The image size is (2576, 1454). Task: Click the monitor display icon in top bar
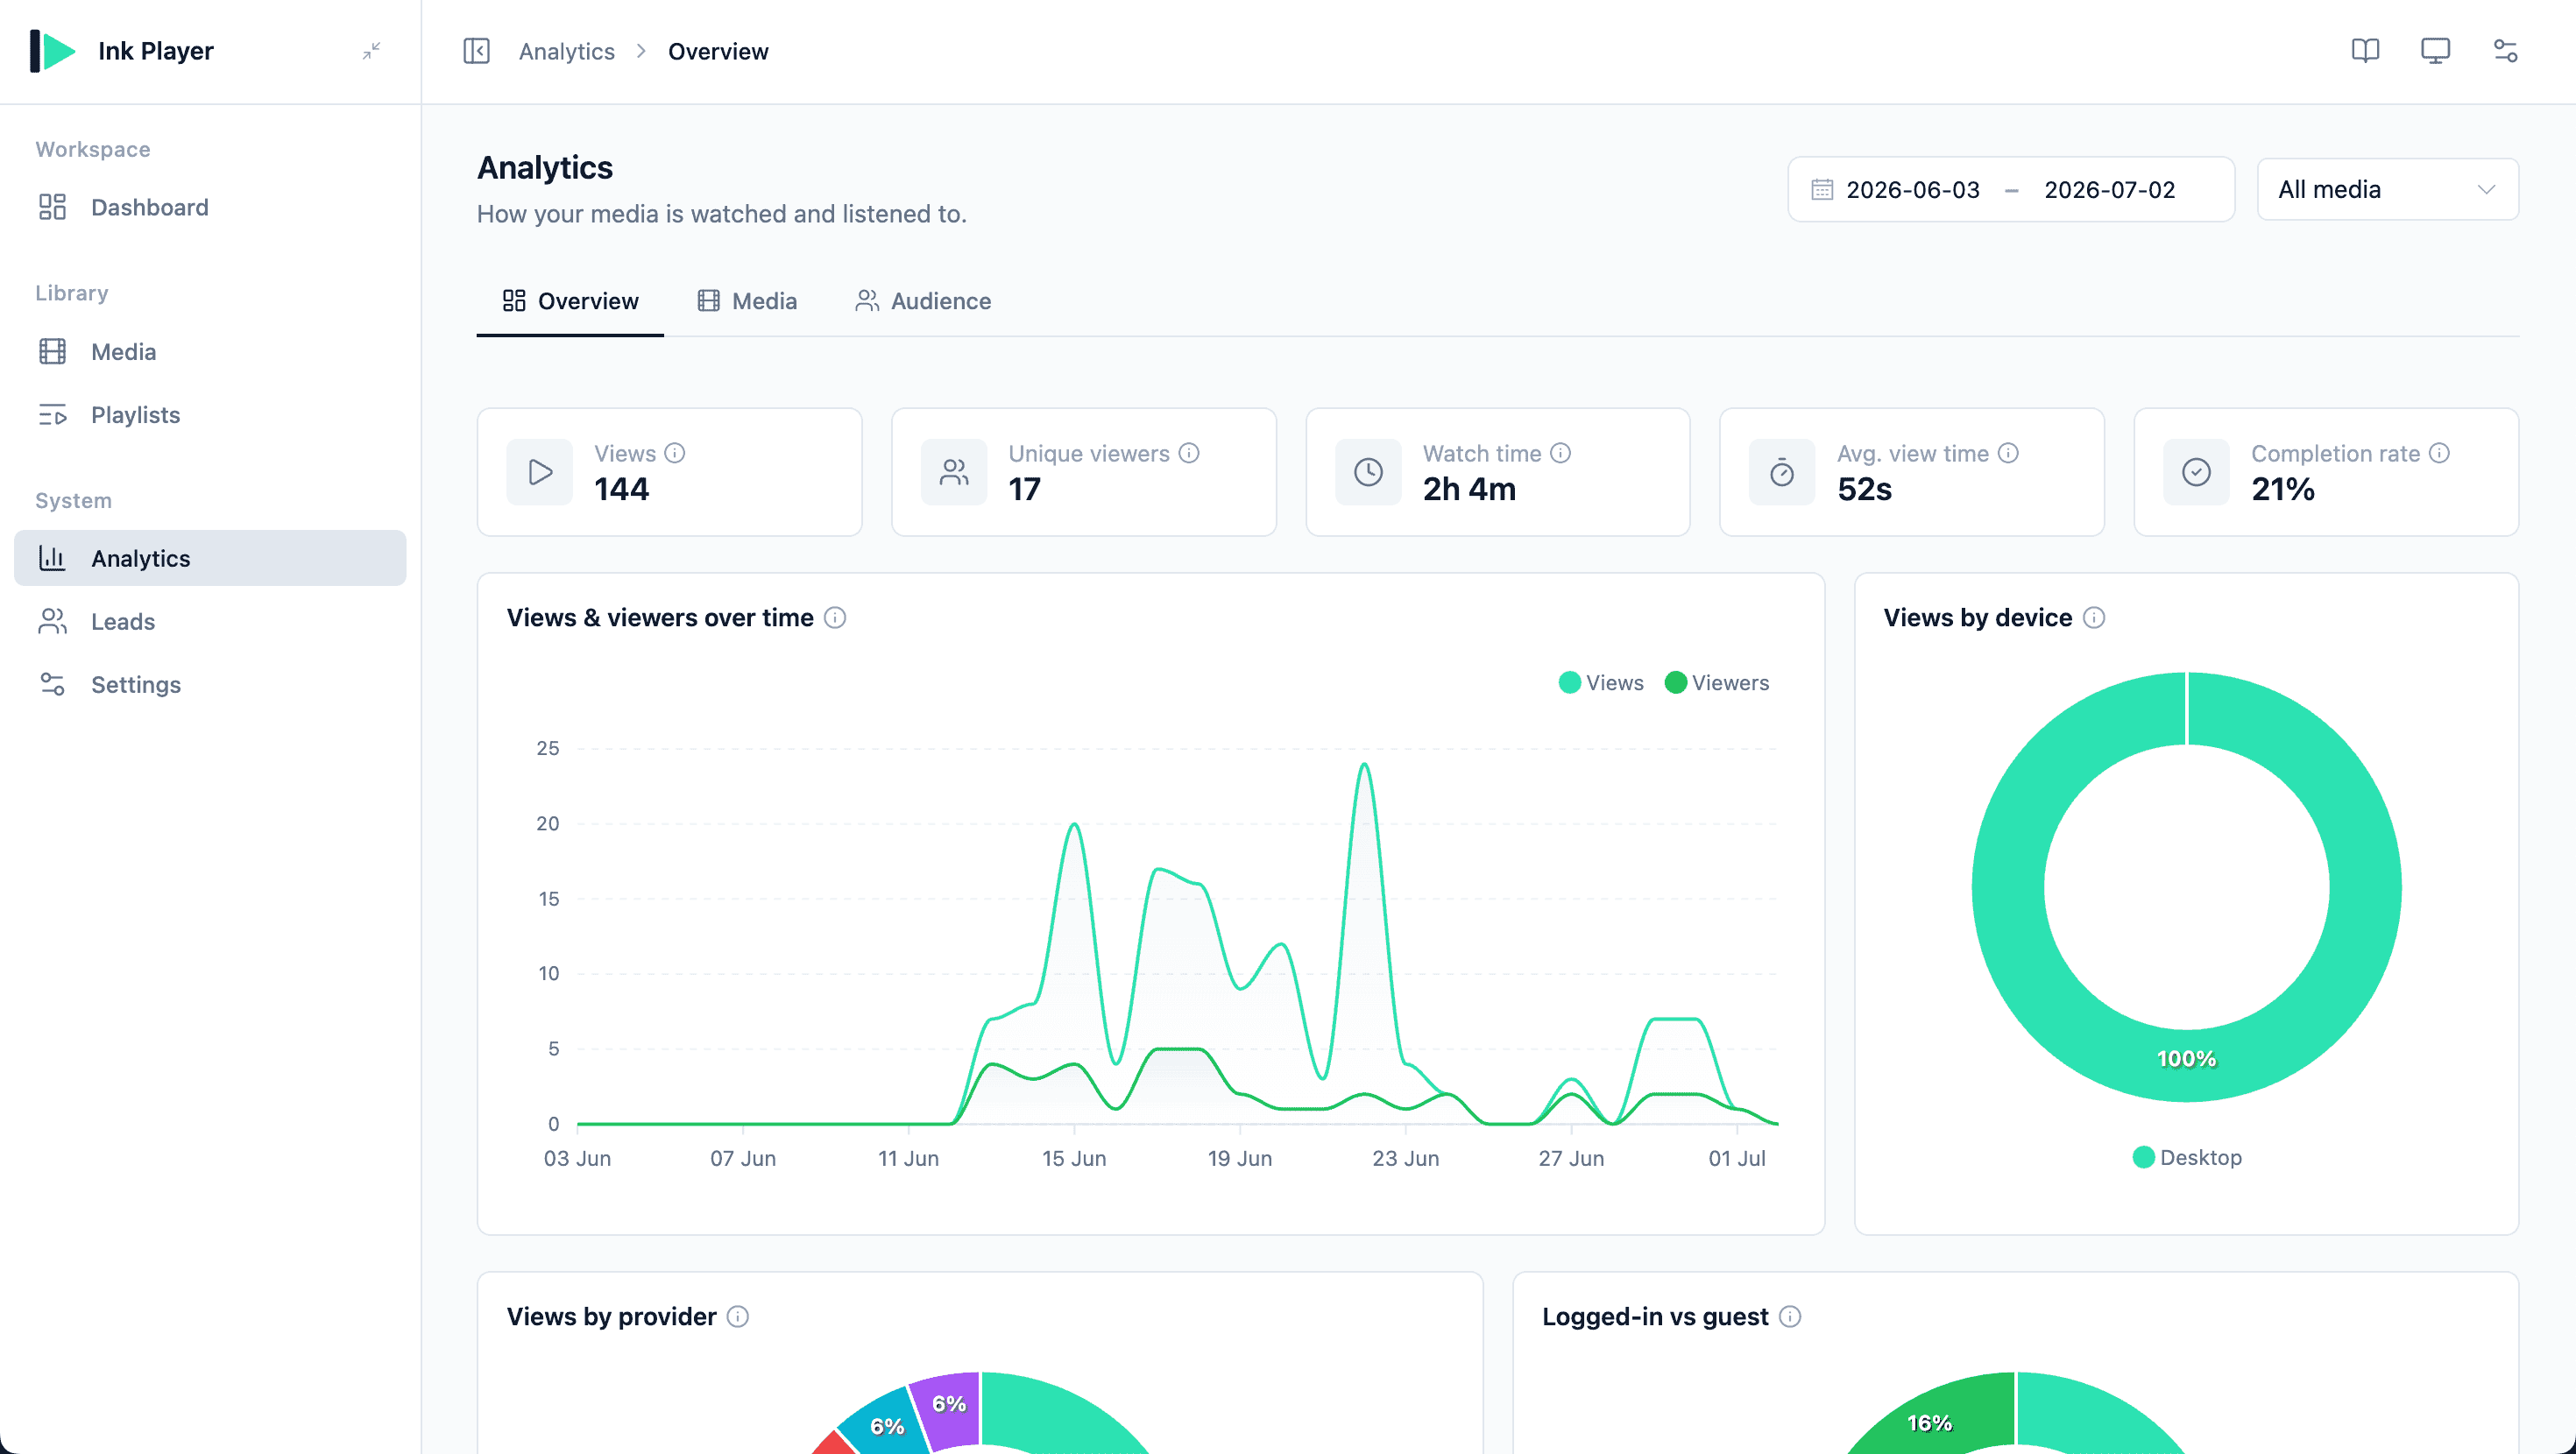coord(2435,51)
